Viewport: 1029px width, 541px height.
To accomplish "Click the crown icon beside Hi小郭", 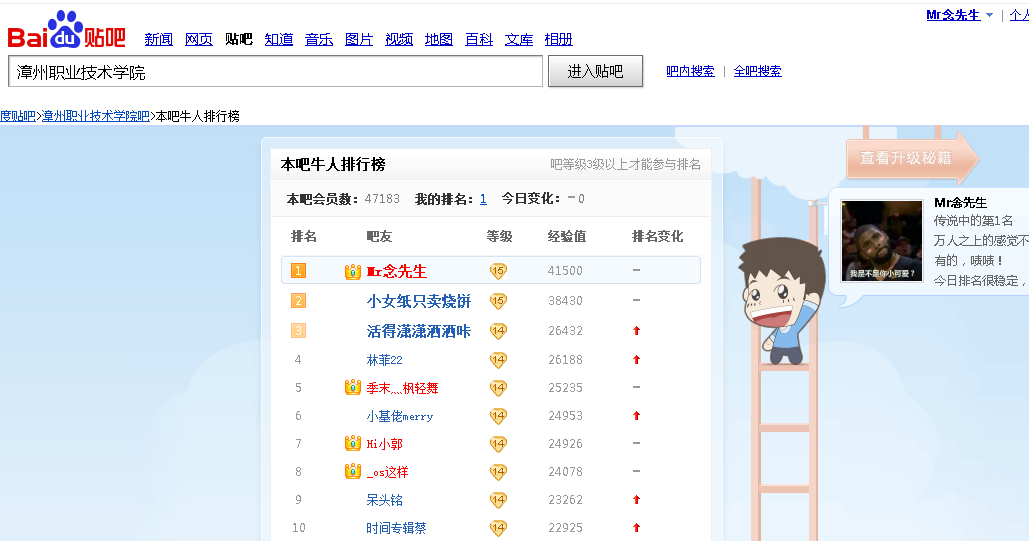I will click(353, 443).
